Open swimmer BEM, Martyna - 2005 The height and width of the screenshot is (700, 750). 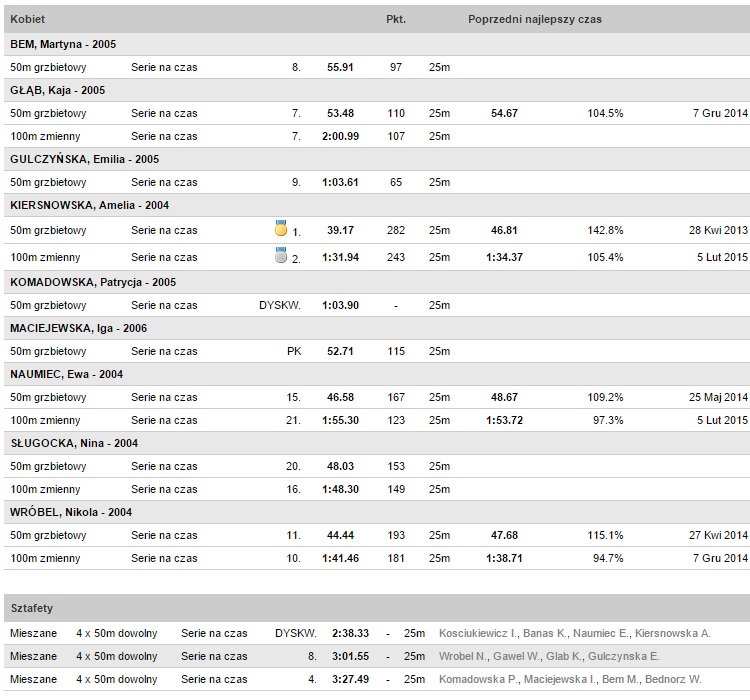(x=63, y=44)
